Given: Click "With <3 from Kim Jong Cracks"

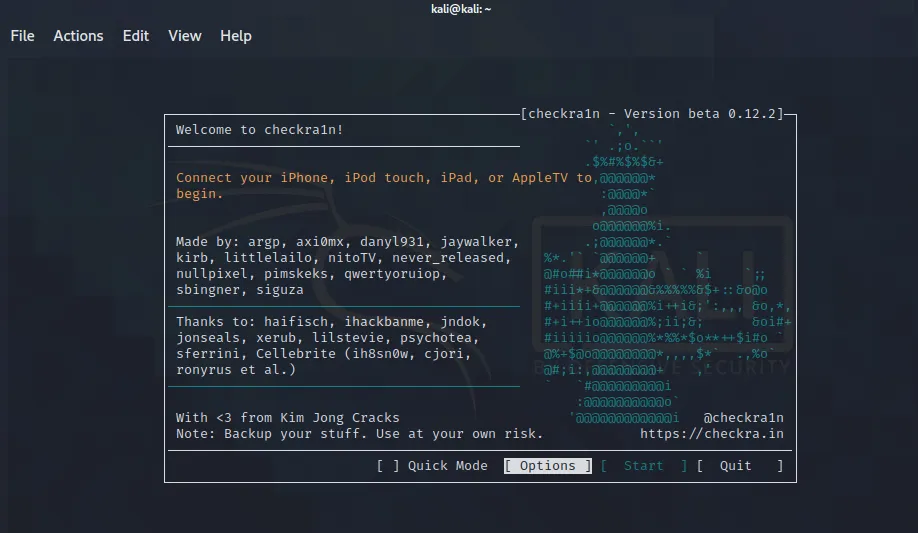Looking at the screenshot, I should (287, 418).
